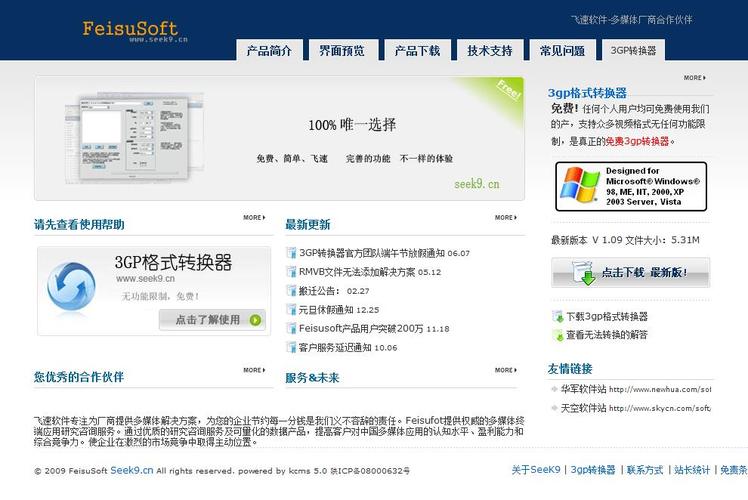Click the green arrow on 点击了解使用
748x500 pixels.
[x=255, y=320]
